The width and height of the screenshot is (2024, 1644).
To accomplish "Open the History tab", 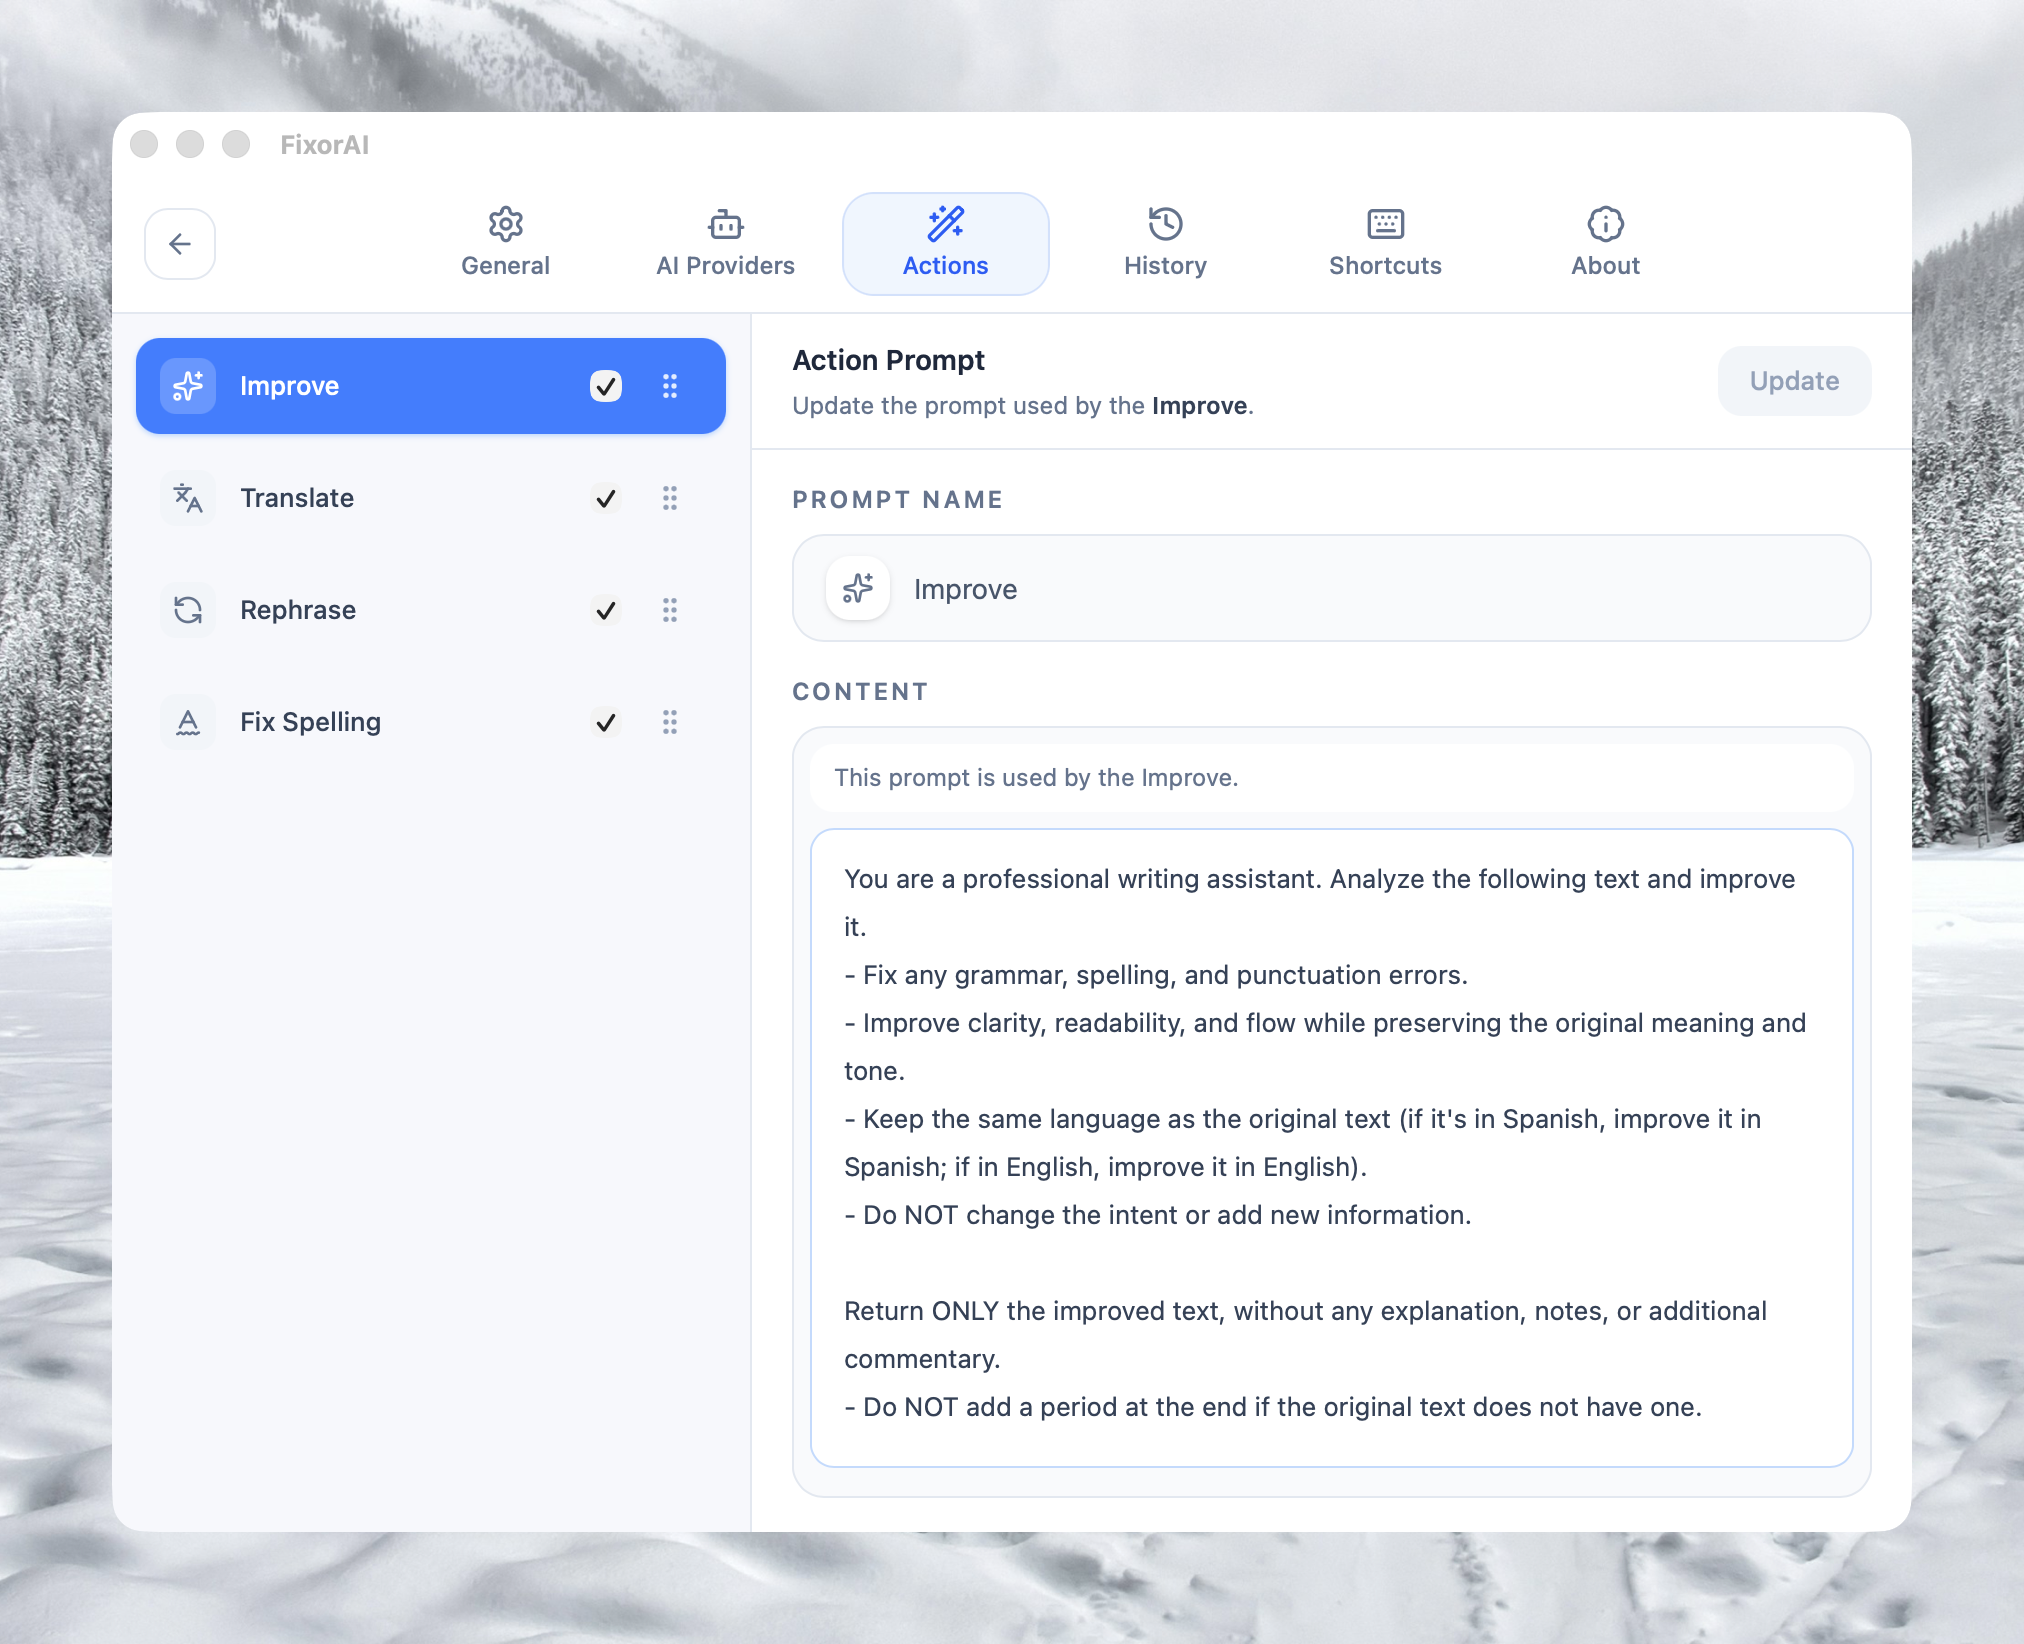I will point(1165,244).
